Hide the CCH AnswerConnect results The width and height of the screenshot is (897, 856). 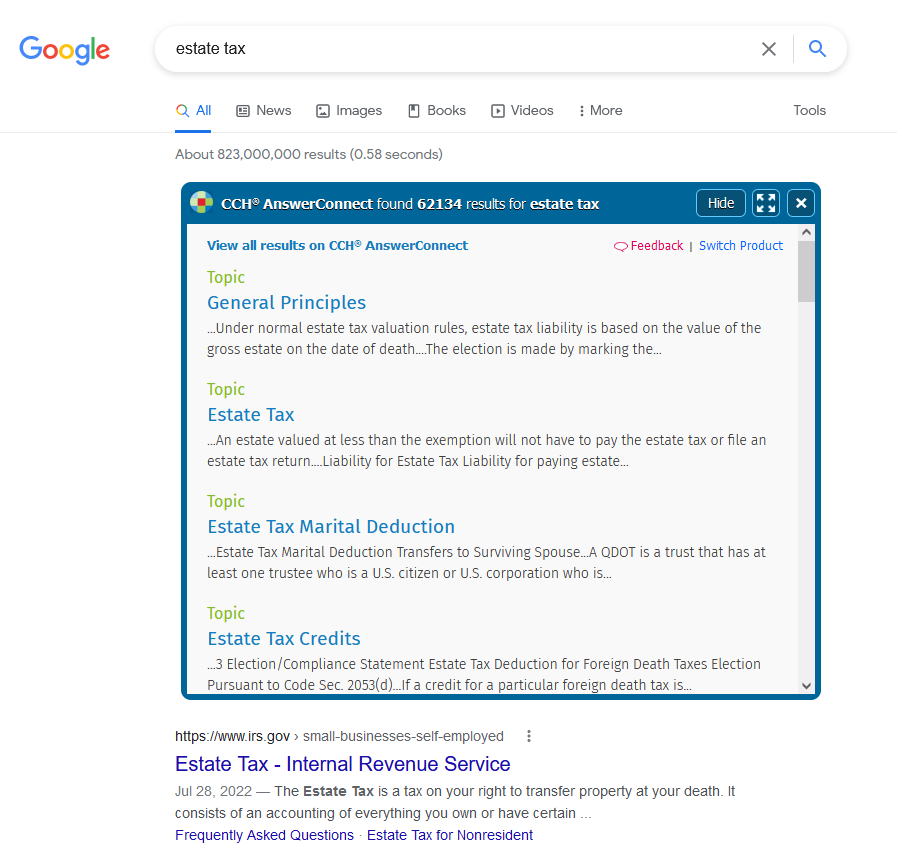pyautogui.click(x=721, y=203)
